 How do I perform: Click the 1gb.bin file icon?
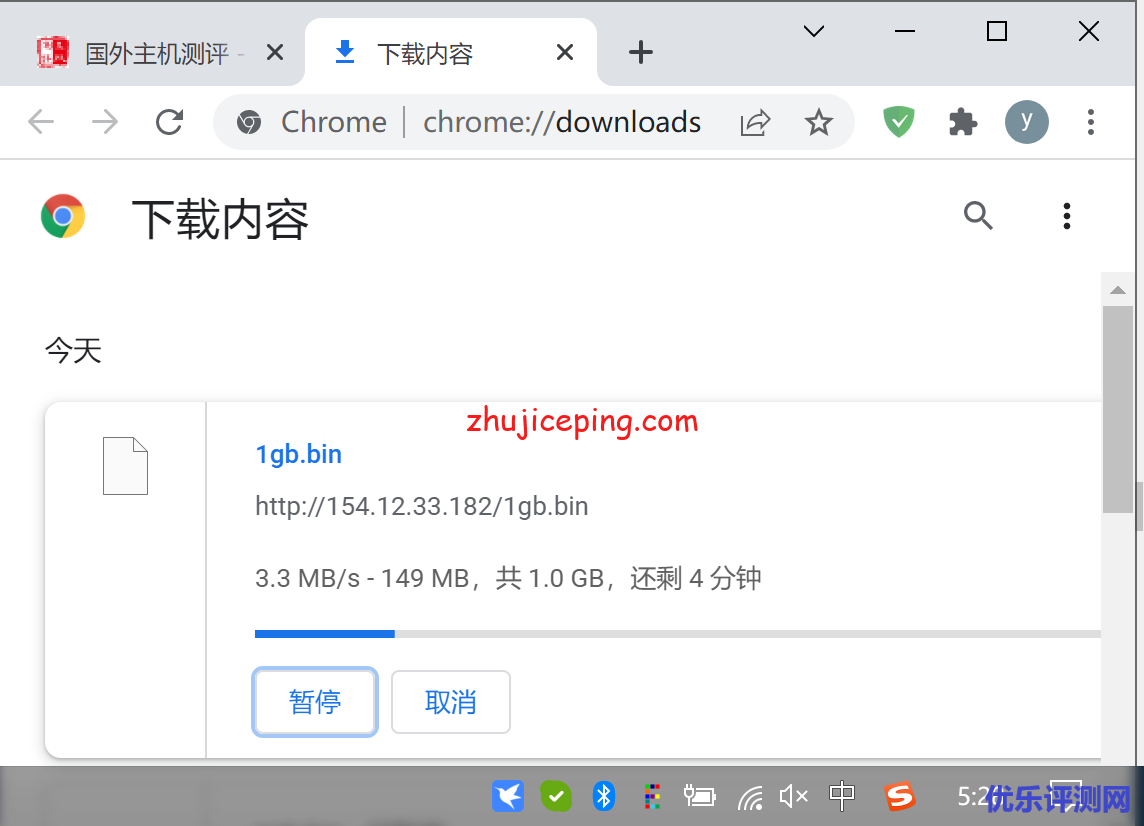tap(125, 466)
